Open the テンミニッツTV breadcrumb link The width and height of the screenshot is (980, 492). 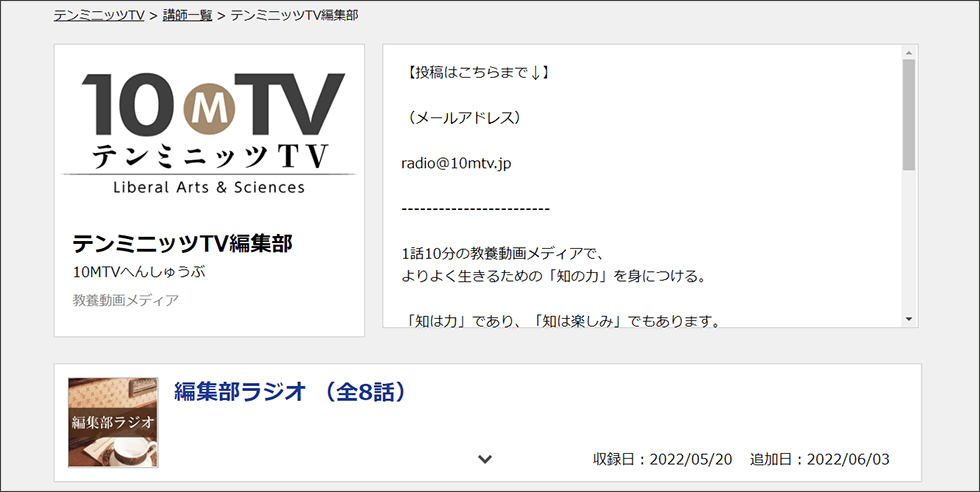coord(99,16)
